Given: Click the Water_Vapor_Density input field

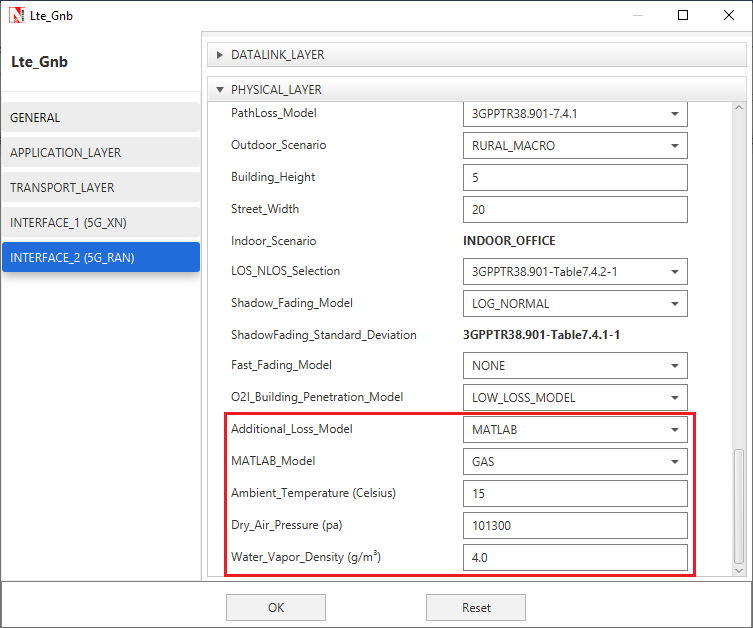Looking at the screenshot, I should 575,557.
